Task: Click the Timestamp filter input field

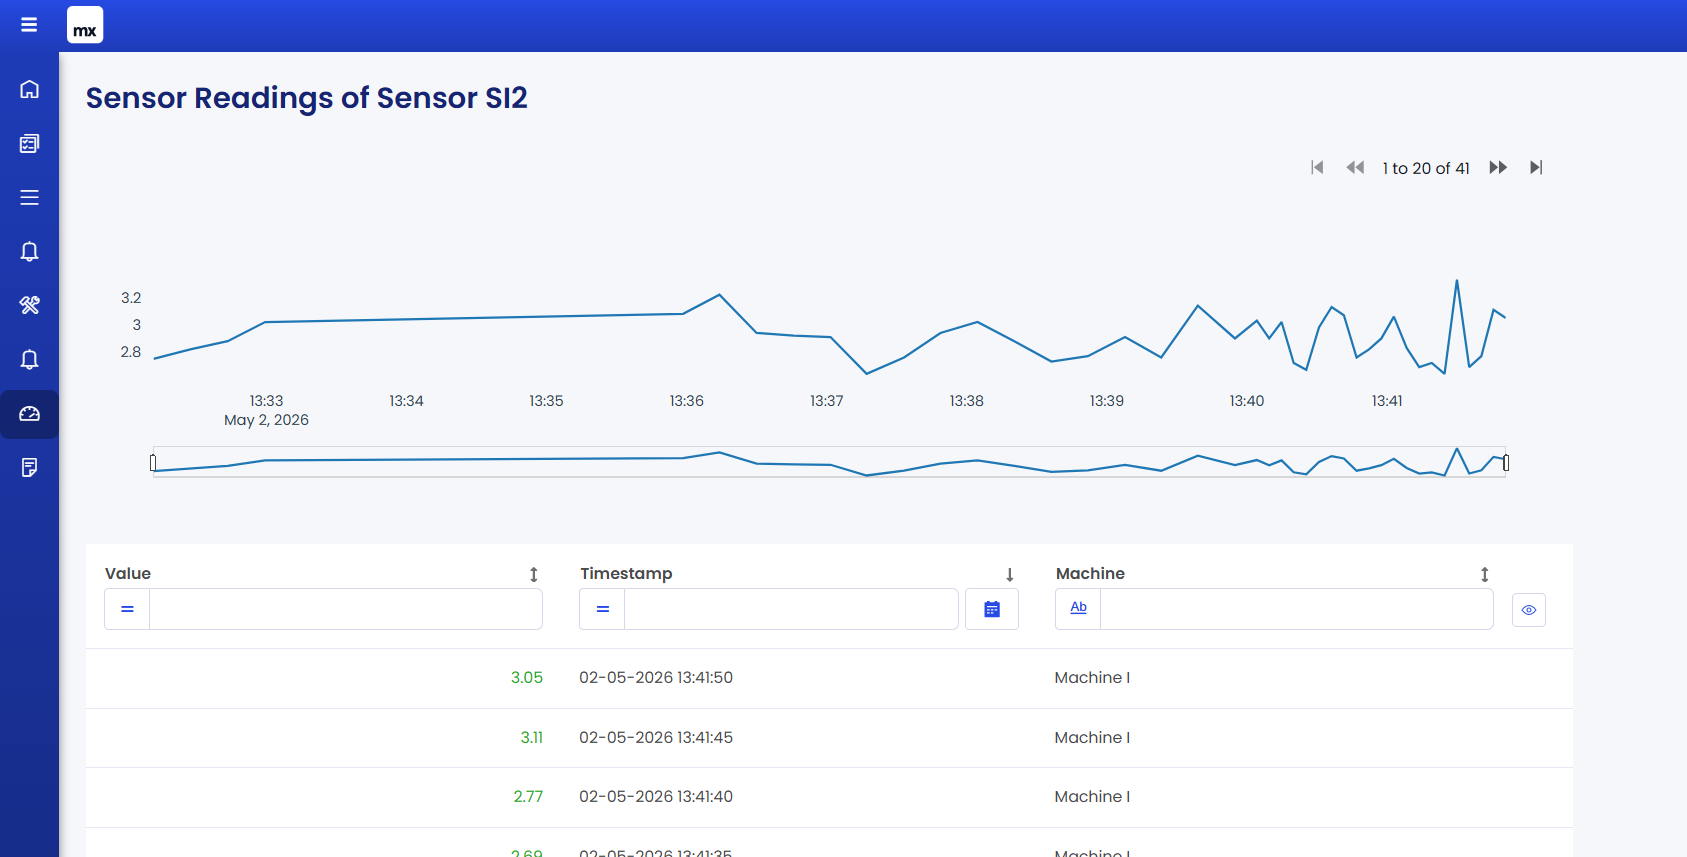Action: point(791,609)
